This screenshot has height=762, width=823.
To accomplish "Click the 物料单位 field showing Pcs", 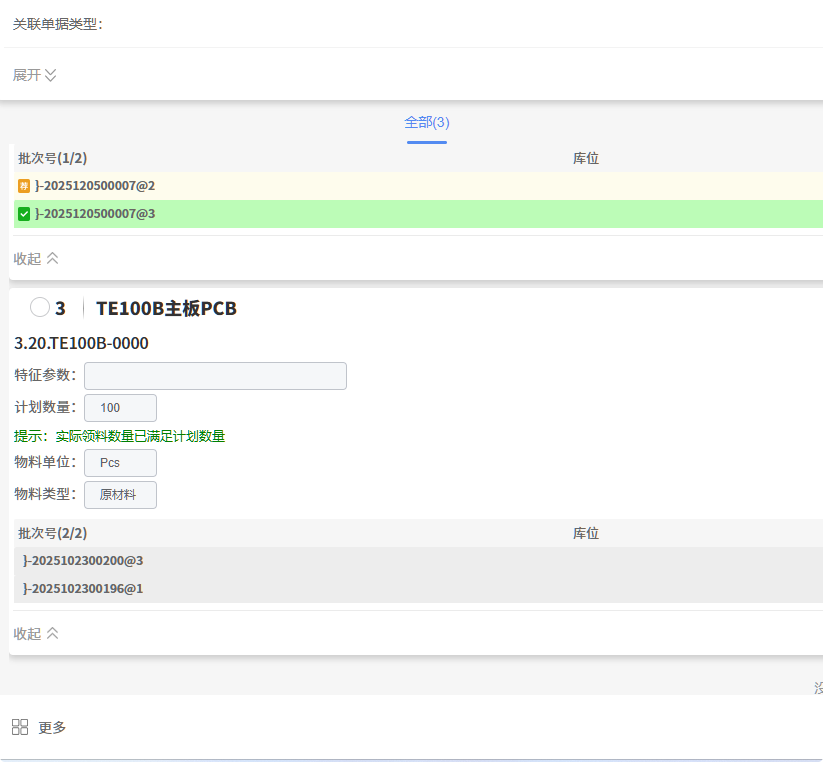I will point(120,463).
